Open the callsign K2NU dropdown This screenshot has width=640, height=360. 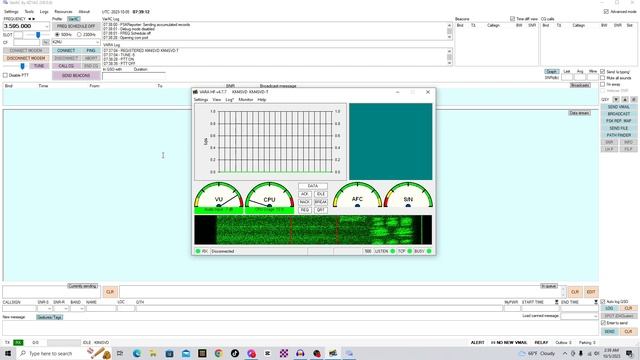(97, 42)
